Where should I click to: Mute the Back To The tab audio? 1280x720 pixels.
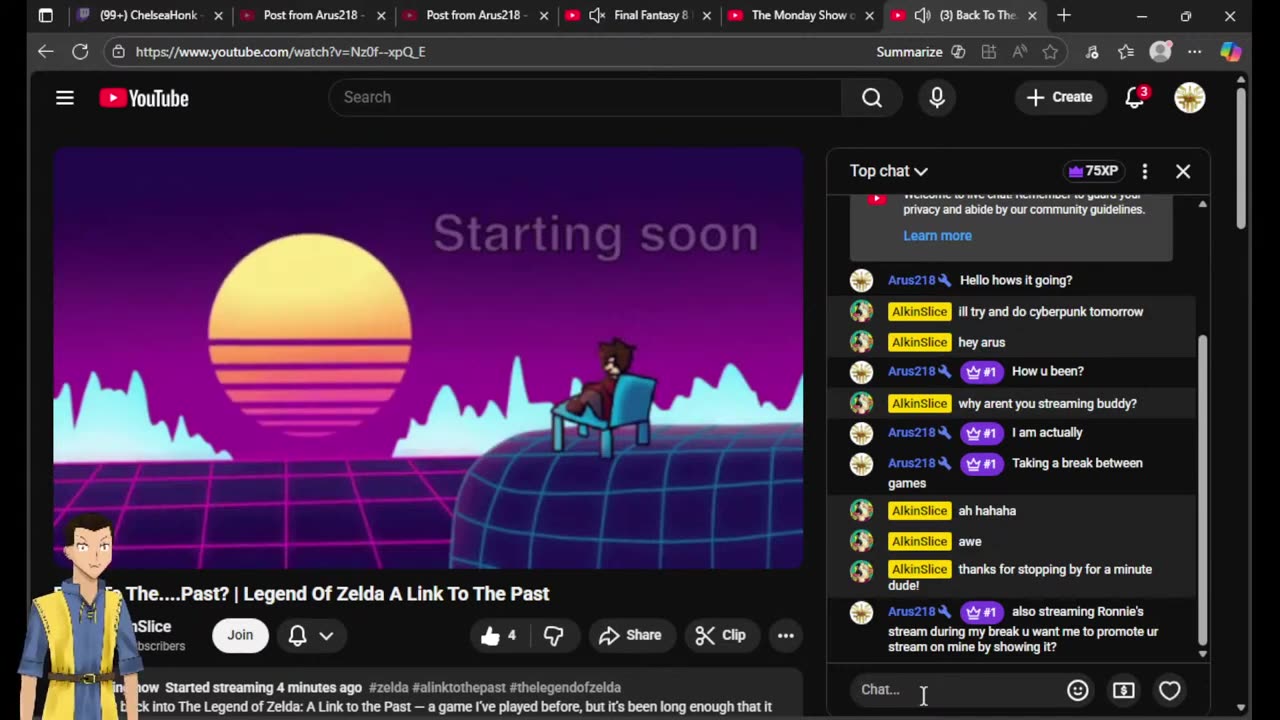coord(922,15)
